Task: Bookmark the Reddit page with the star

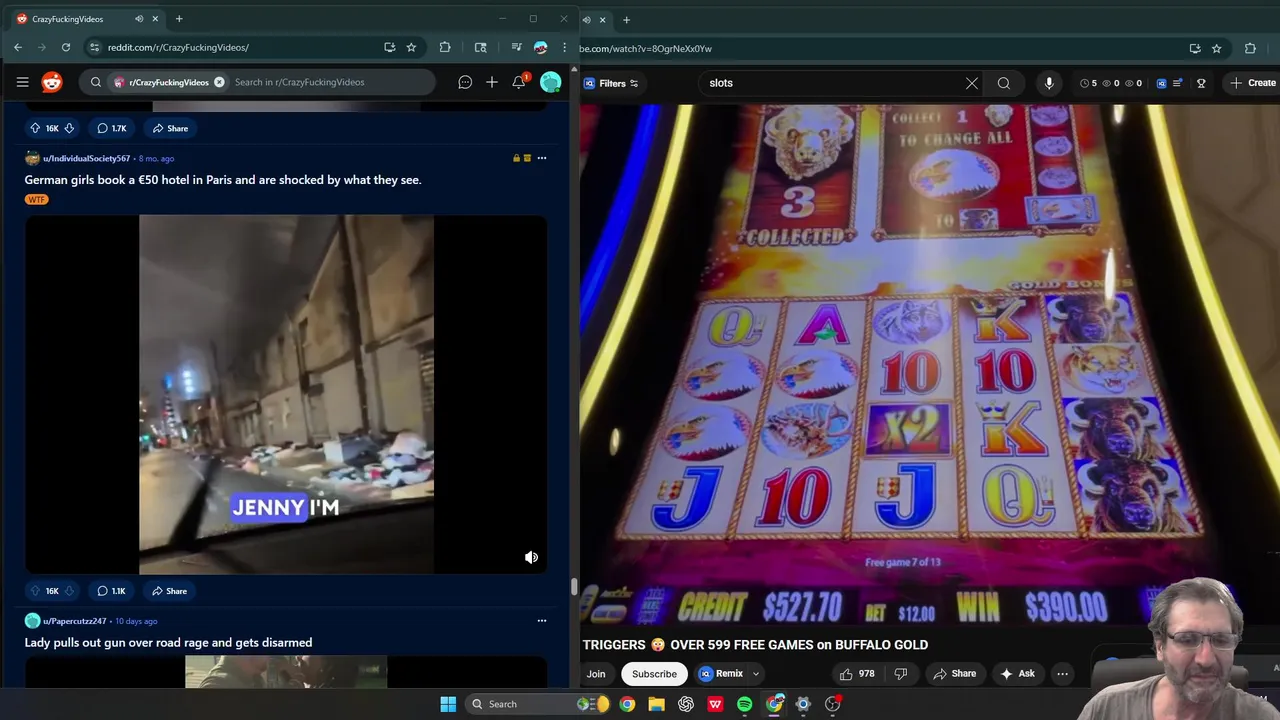Action: pyautogui.click(x=411, y=47)
